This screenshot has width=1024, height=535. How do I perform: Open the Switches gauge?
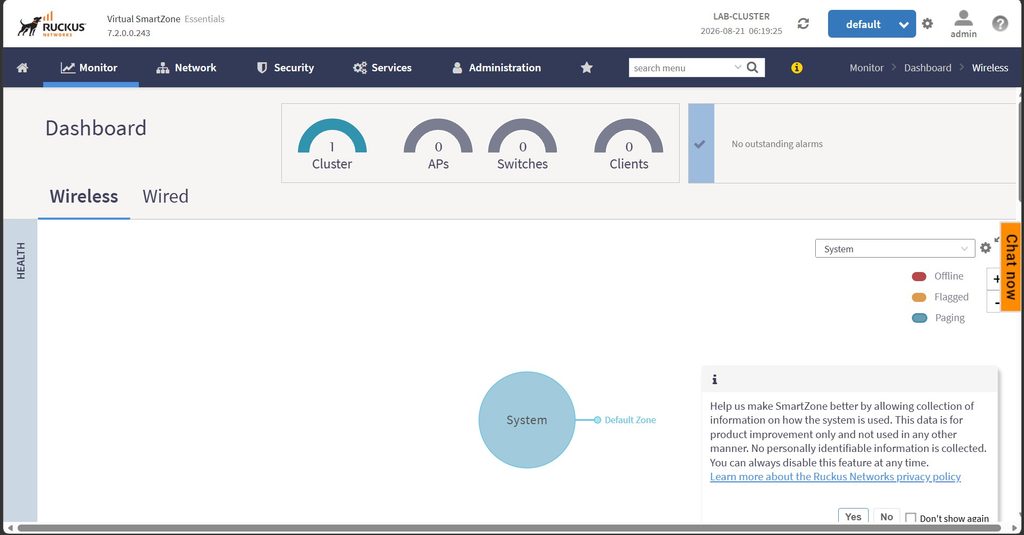(522, 144)
